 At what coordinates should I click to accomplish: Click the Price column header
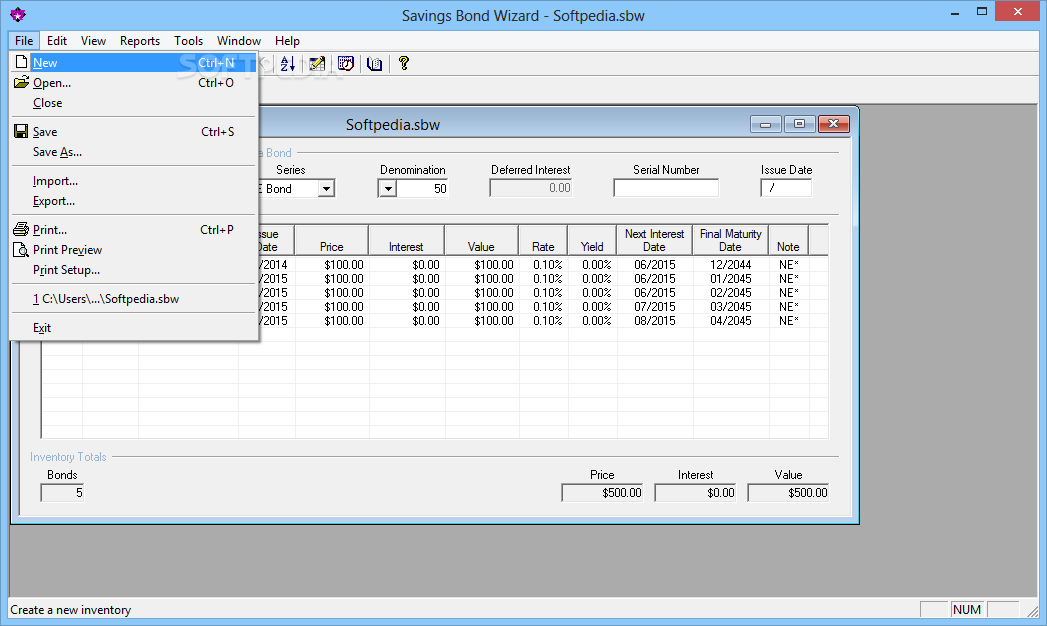pos(331,240)
